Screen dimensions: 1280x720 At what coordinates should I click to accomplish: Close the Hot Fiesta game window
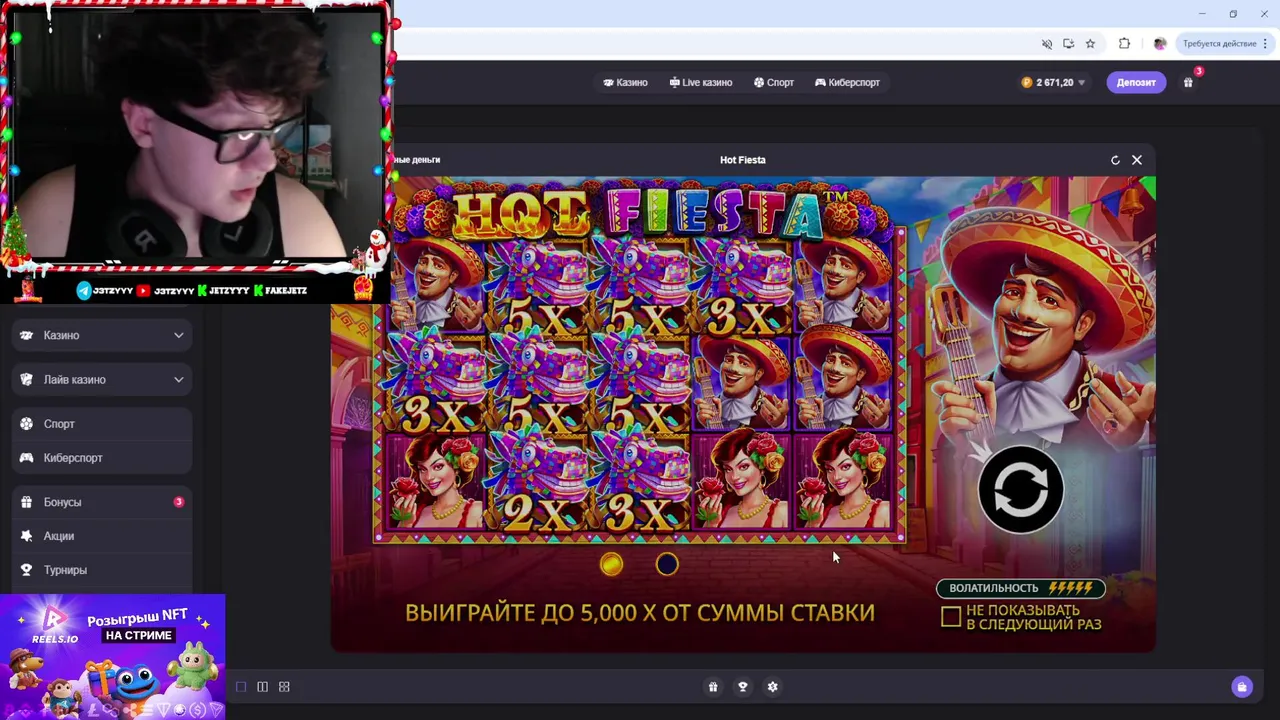(x=1137, y=160)
